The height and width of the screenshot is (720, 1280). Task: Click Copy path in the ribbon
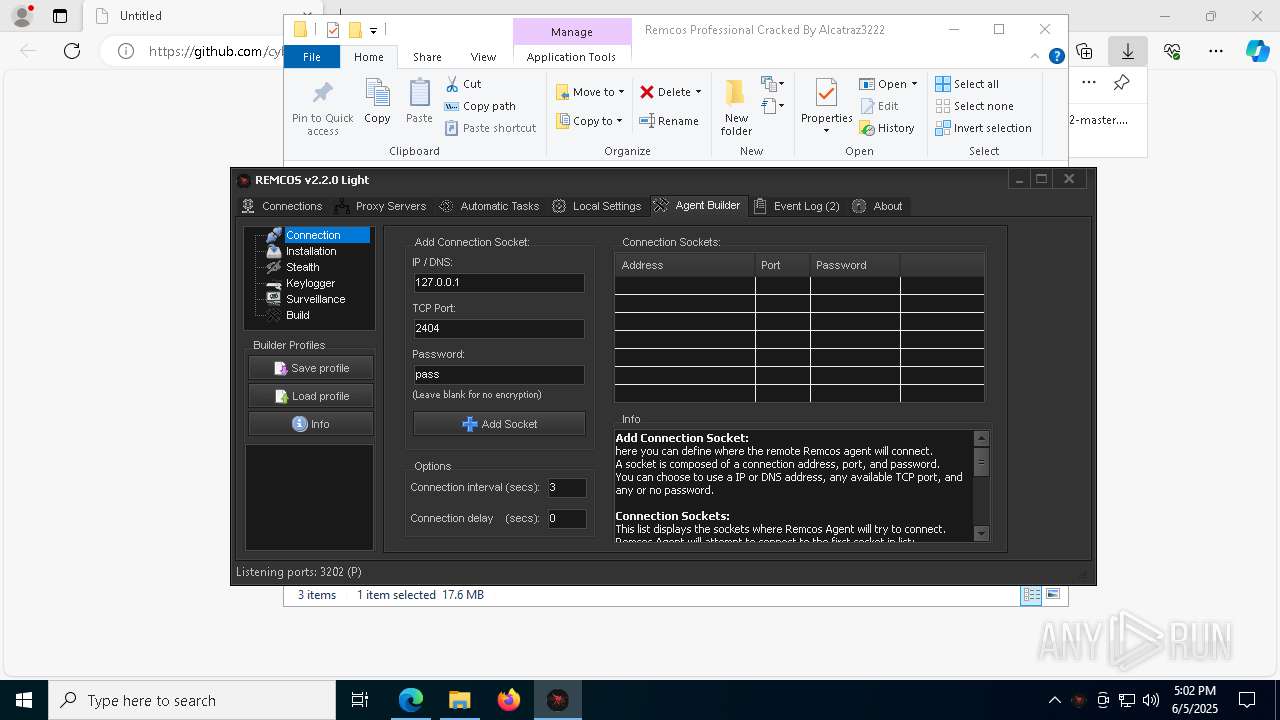[480, 106]
